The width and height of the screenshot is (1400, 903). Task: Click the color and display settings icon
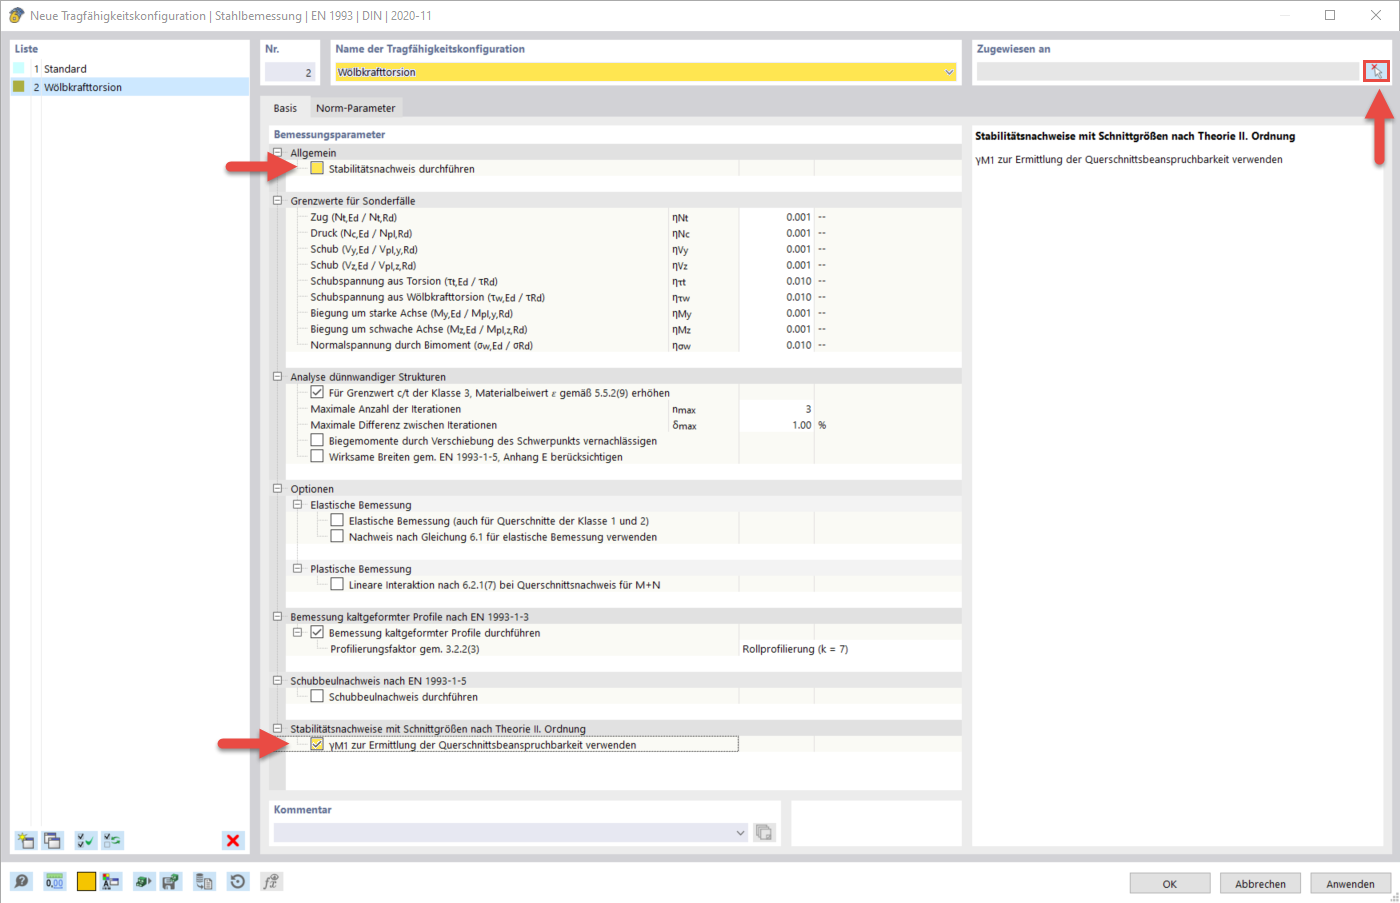[x=111, y=881]
